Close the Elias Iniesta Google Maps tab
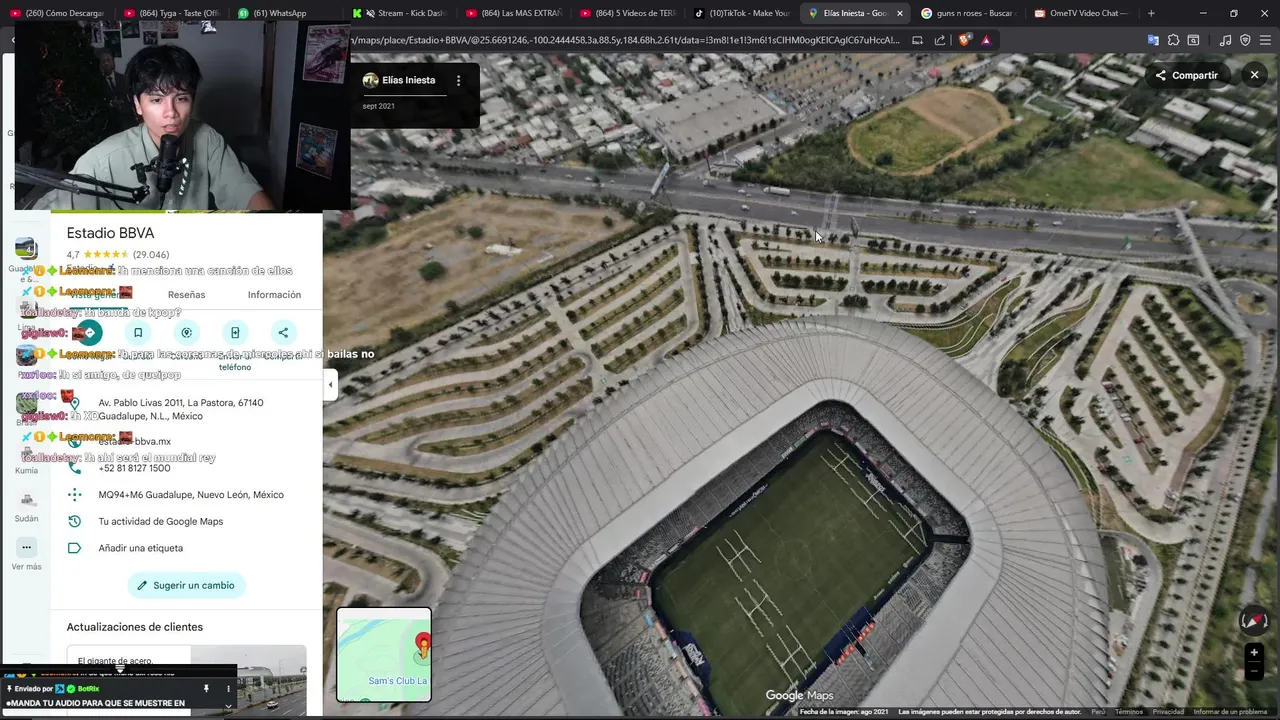1280x720 pixels. (x=900, y=13)
